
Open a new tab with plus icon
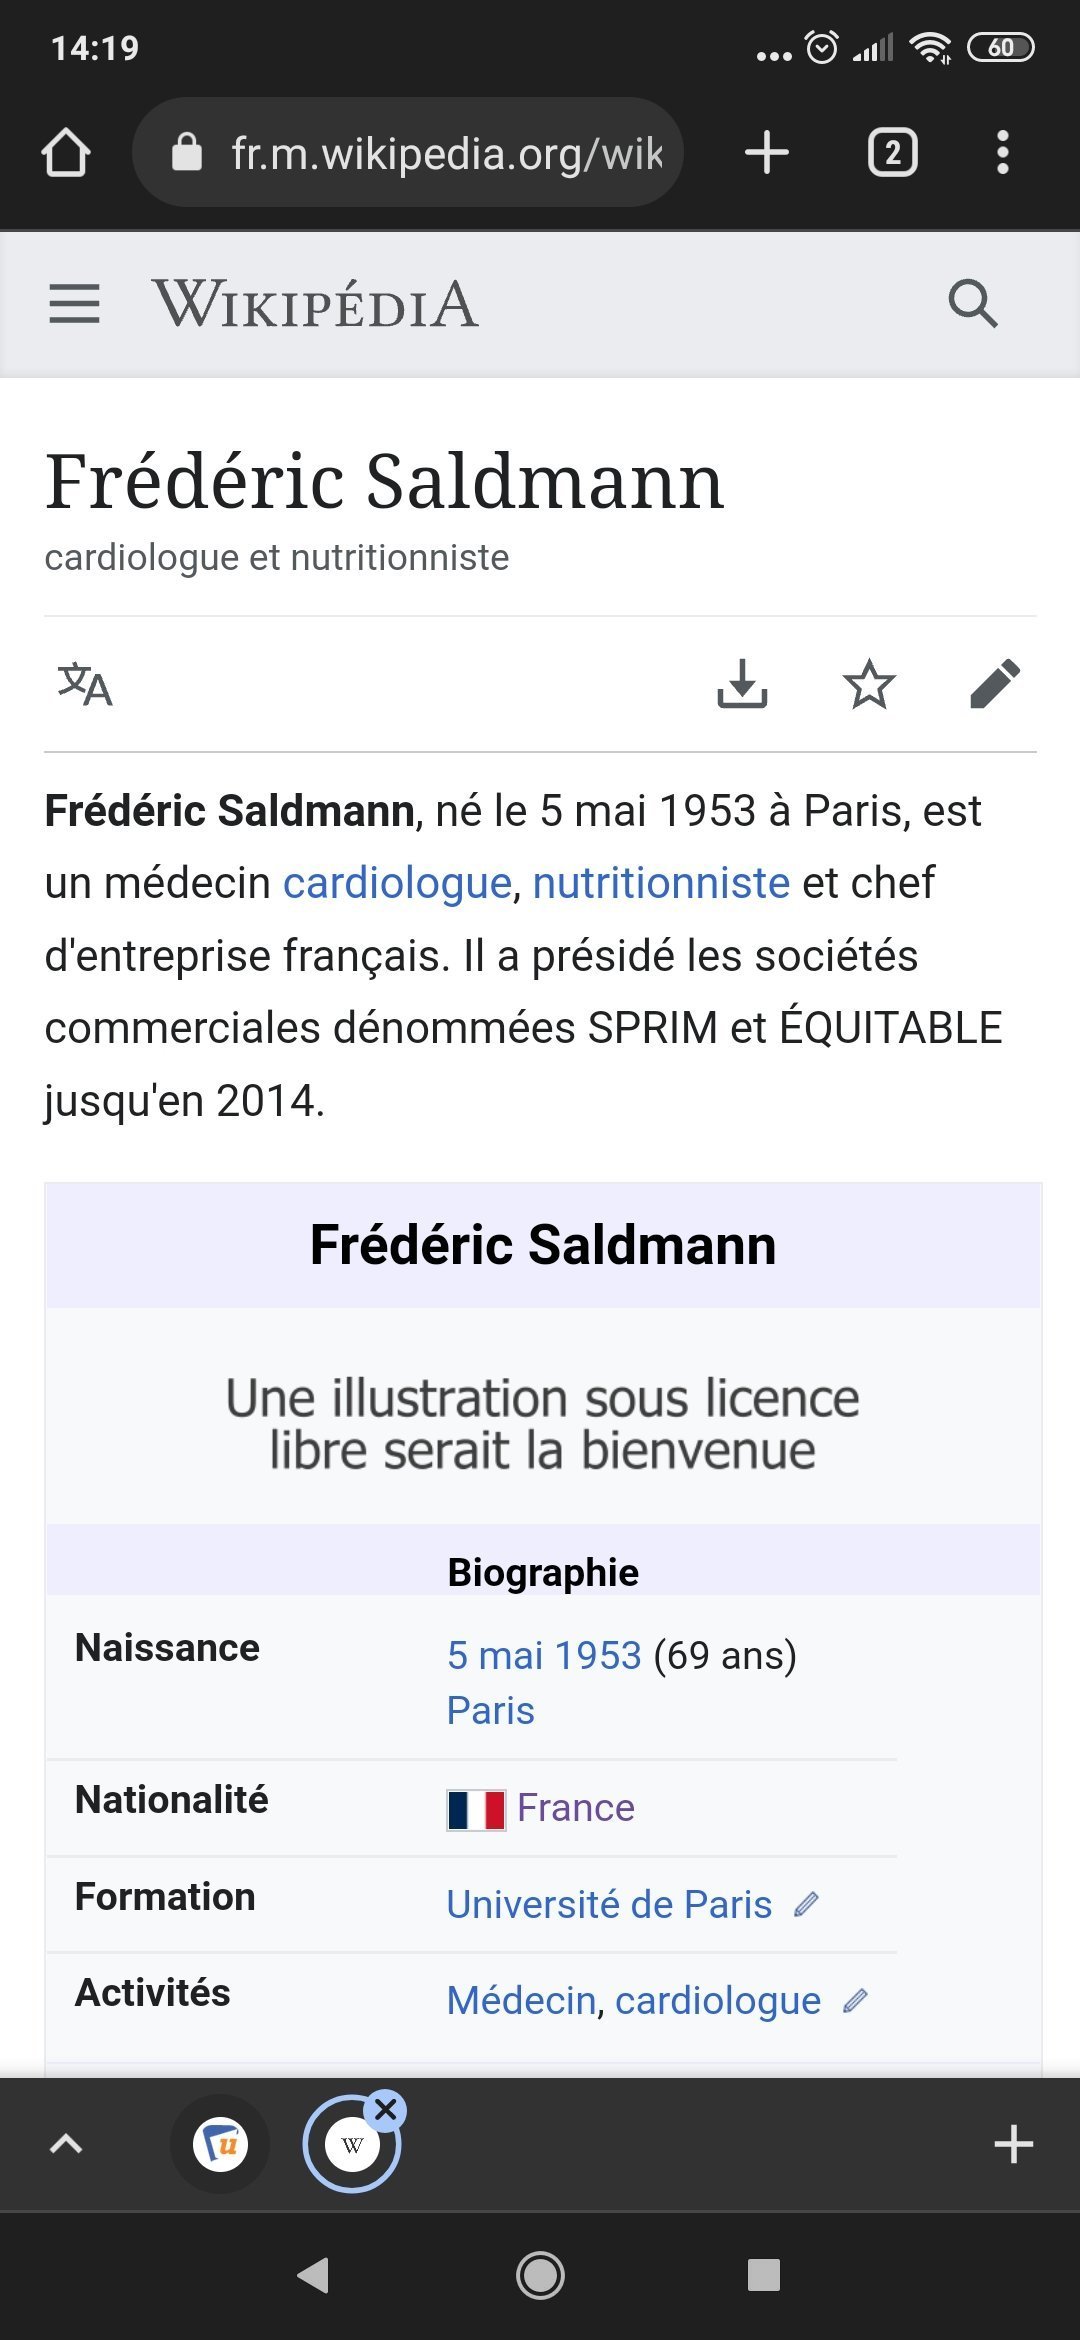pyautogui.click(x=767, y=153)
